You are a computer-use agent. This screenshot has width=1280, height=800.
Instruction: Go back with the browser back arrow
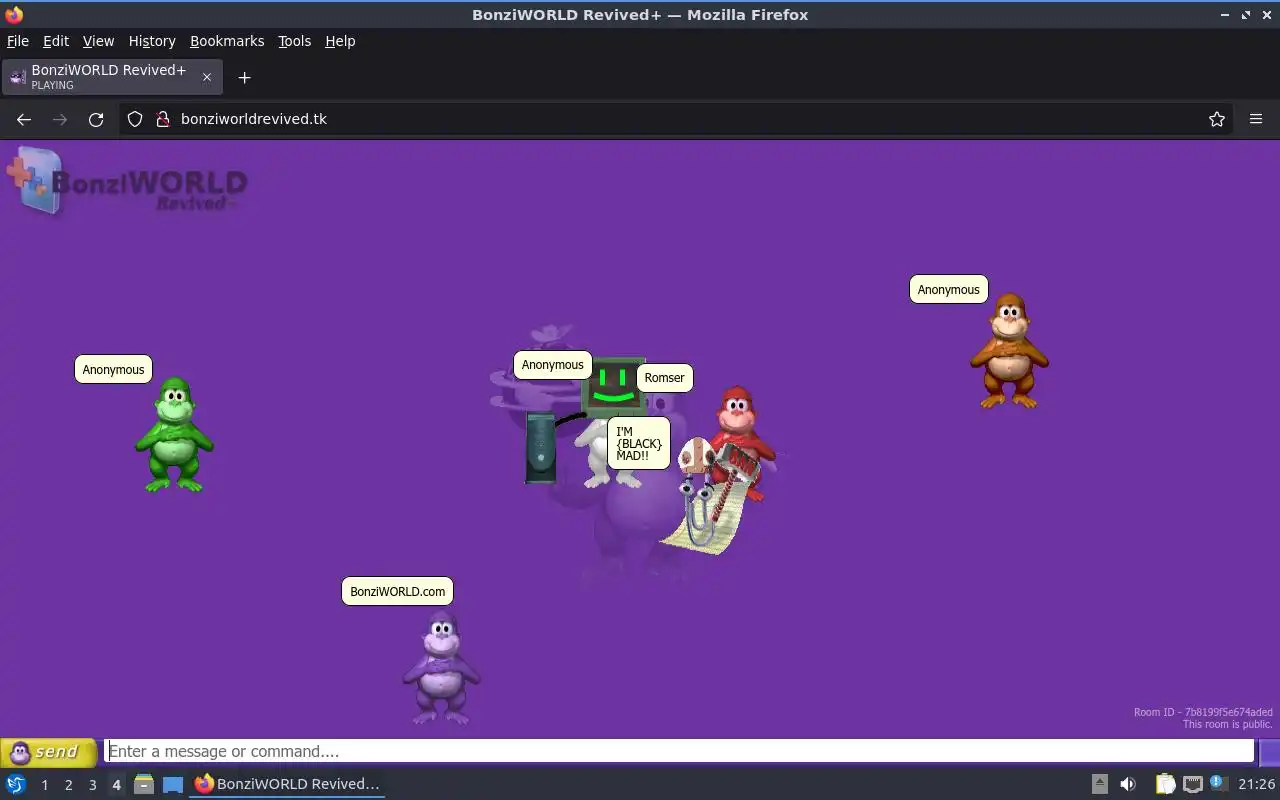click(24, 119)
